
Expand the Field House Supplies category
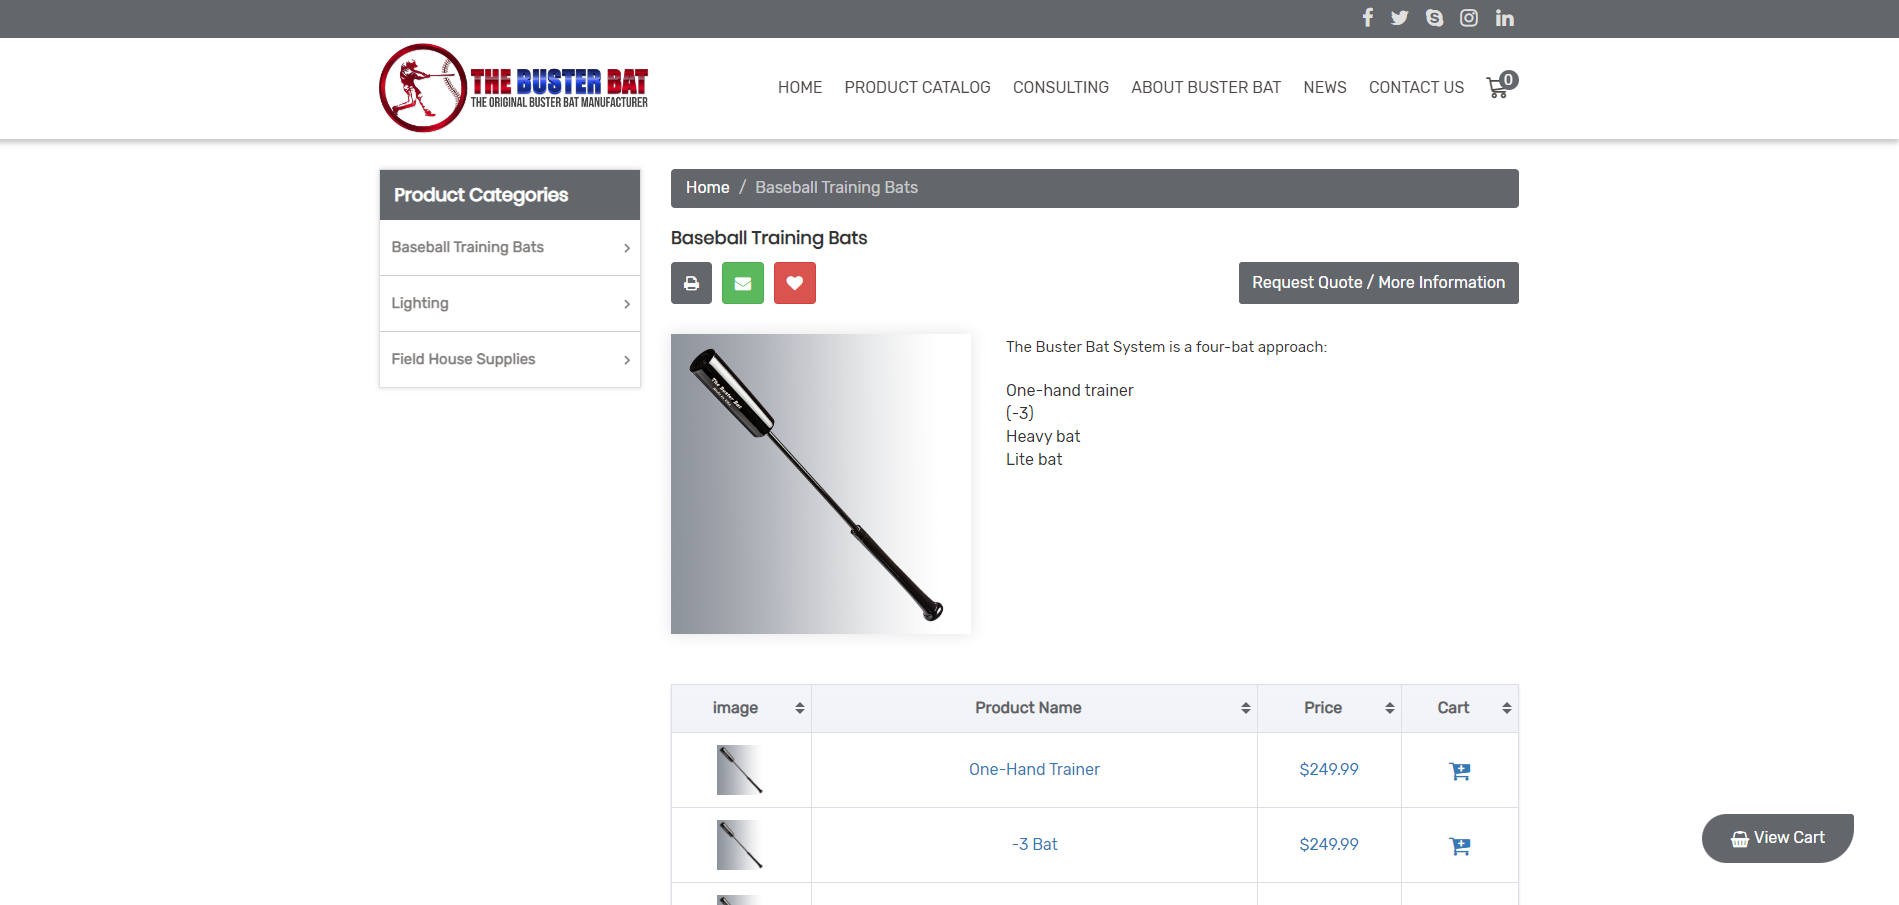click(509, 359)
